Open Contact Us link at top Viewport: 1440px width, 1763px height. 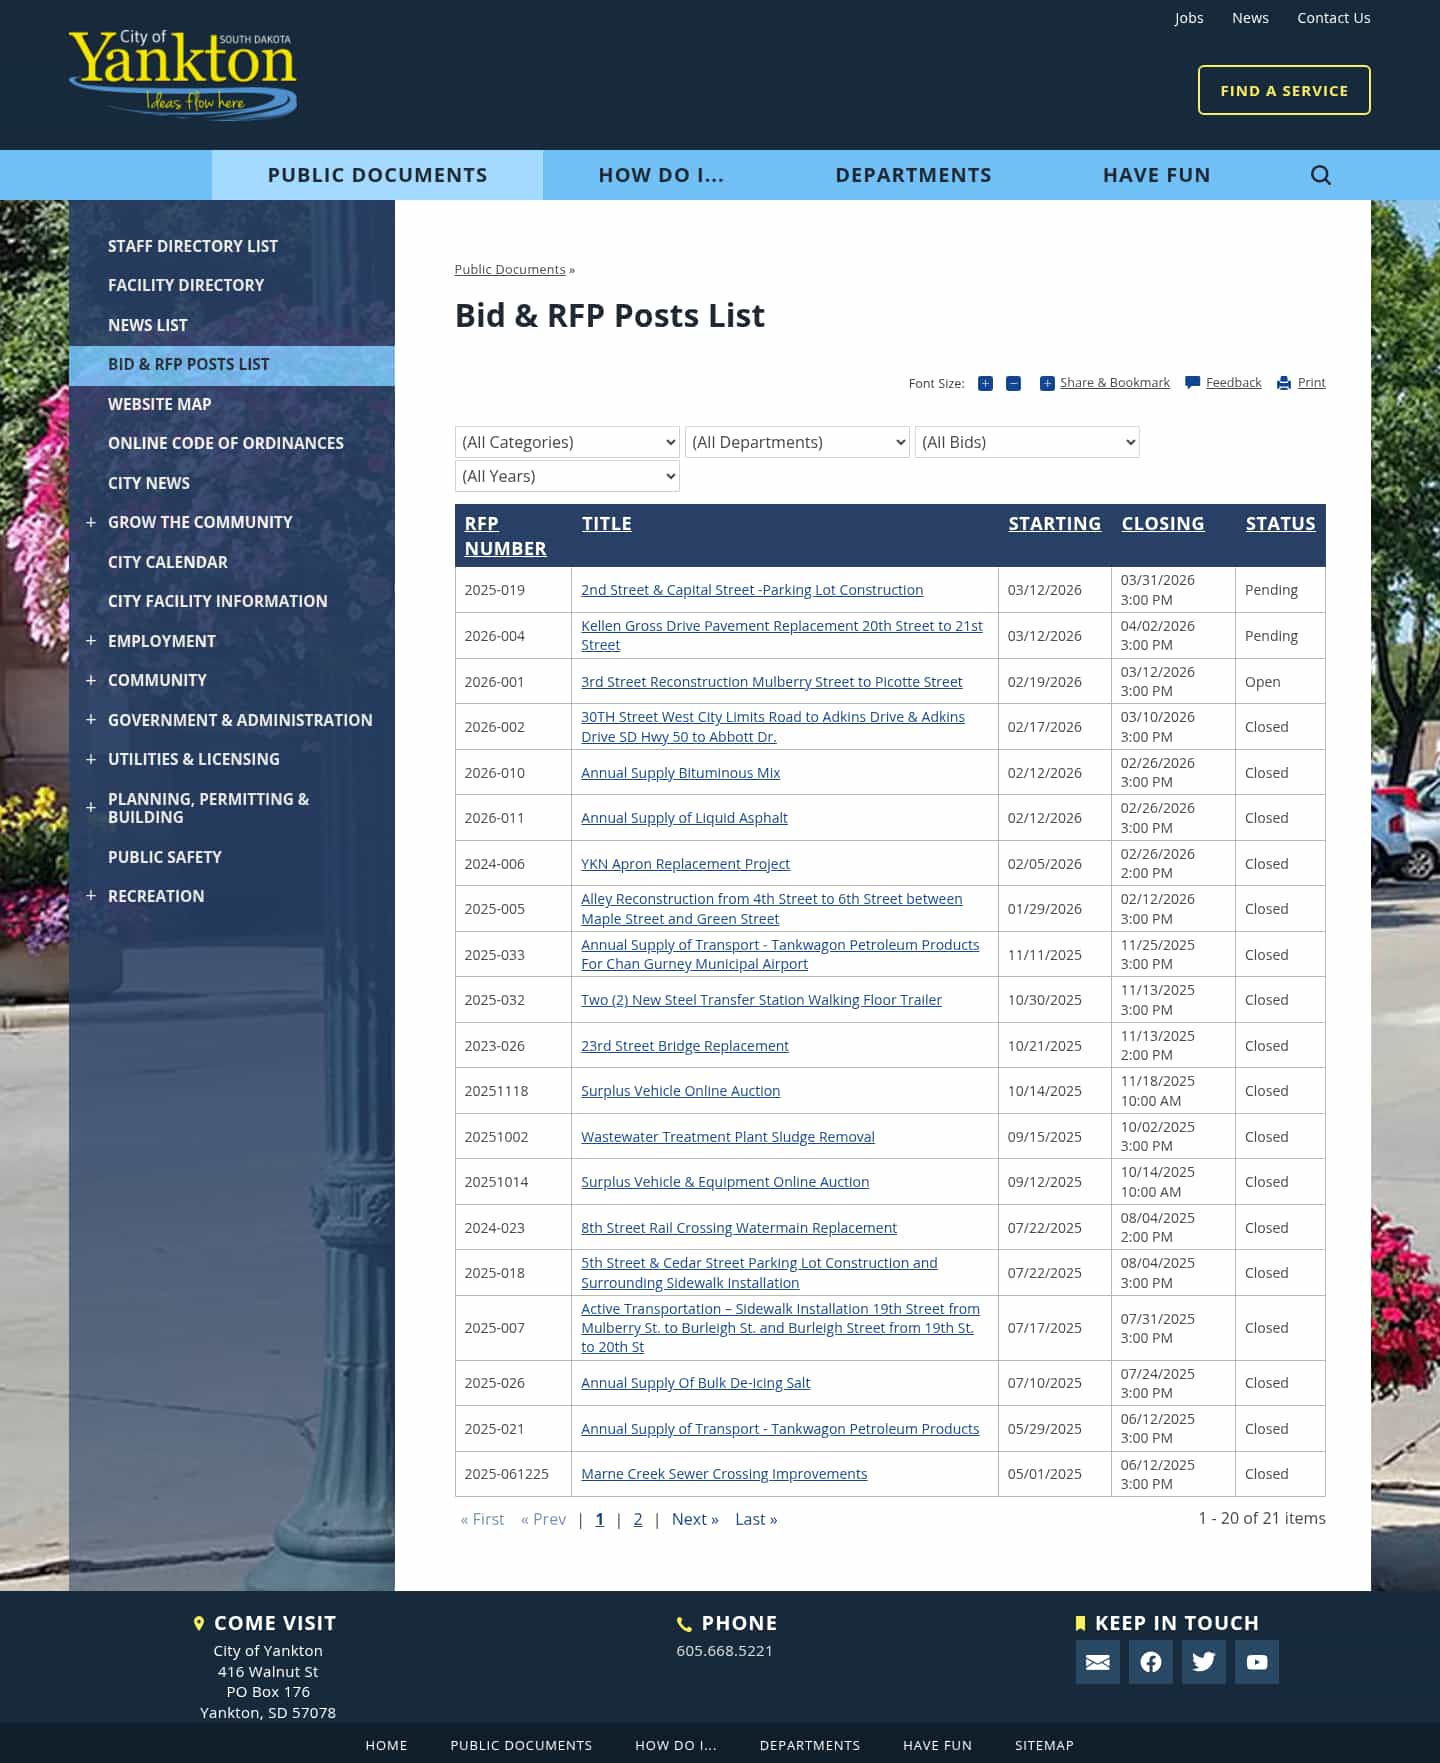1334,18
